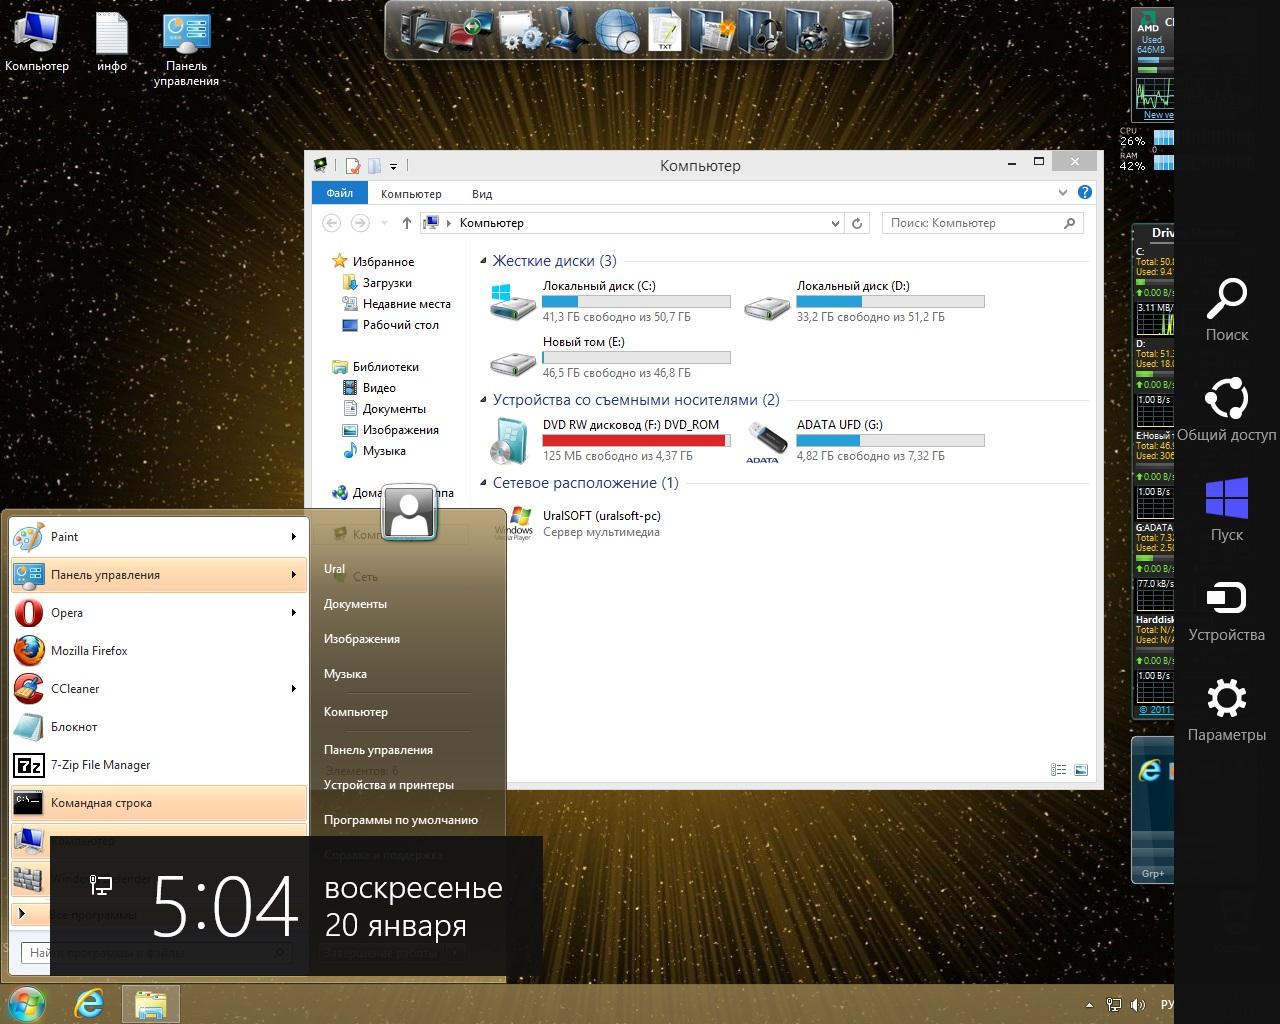Collapse the Жесткие диски group
The width and height of the screenshot is (1280, 1024).
pos(484,261)
